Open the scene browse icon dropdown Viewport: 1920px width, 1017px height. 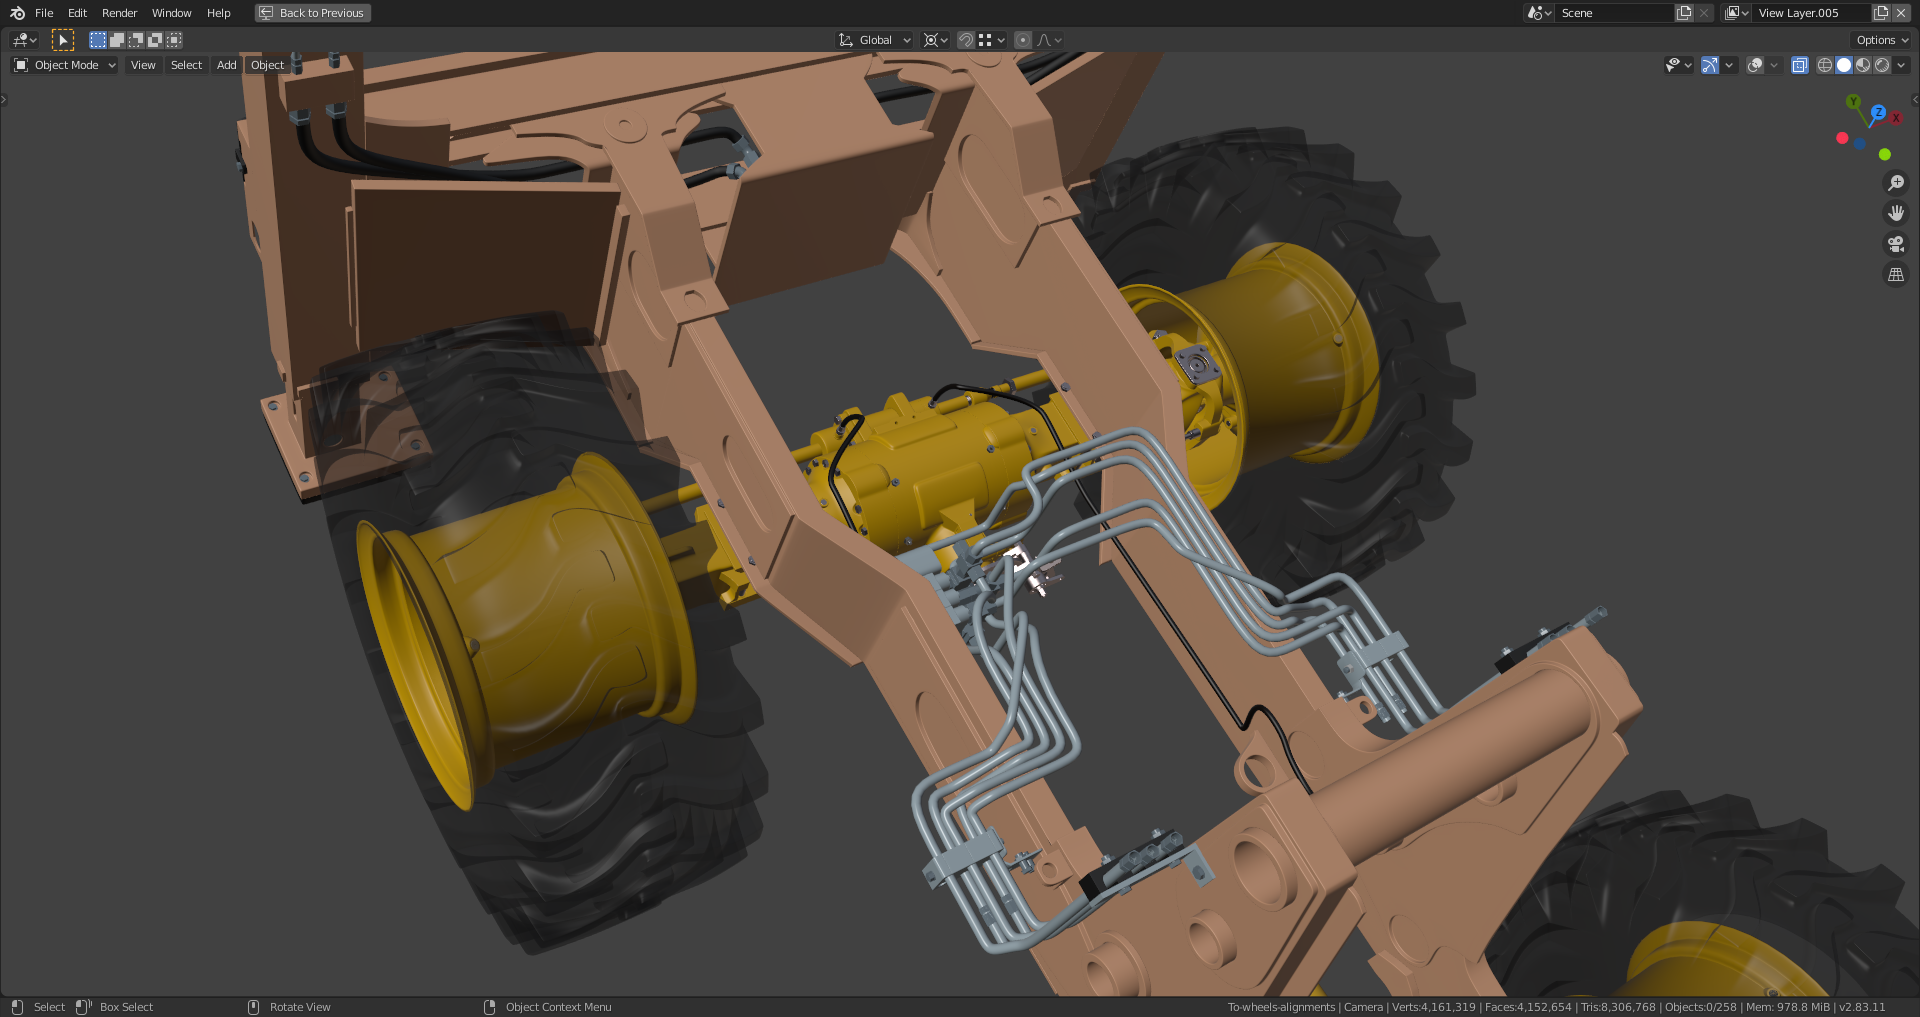click(x=1539, y=13)
